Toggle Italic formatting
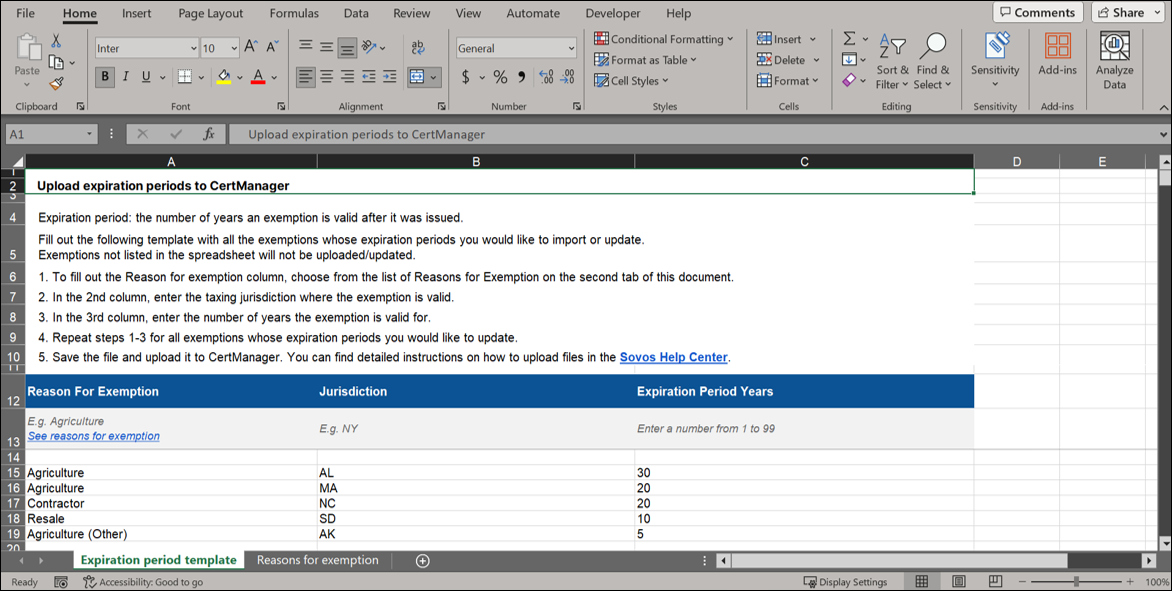 pyautogui.click(x=125, y=77)
